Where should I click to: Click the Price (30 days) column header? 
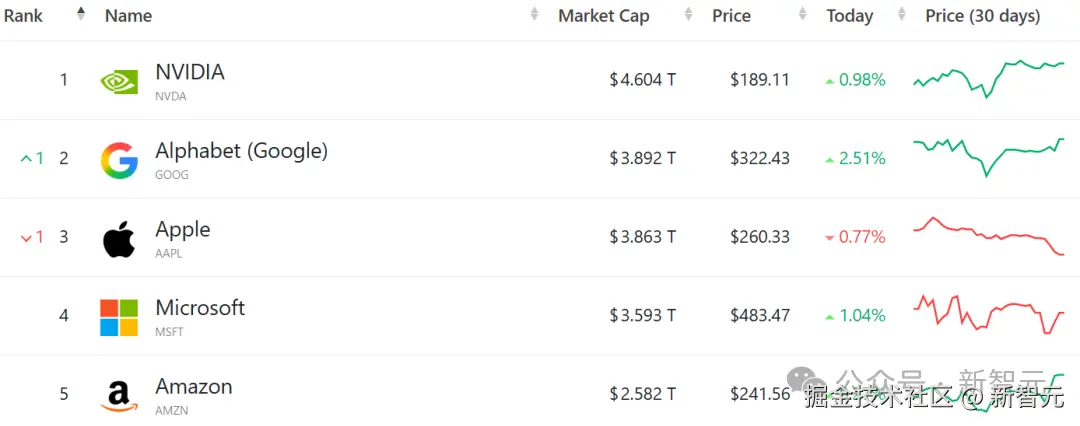[x=982, y=16]
